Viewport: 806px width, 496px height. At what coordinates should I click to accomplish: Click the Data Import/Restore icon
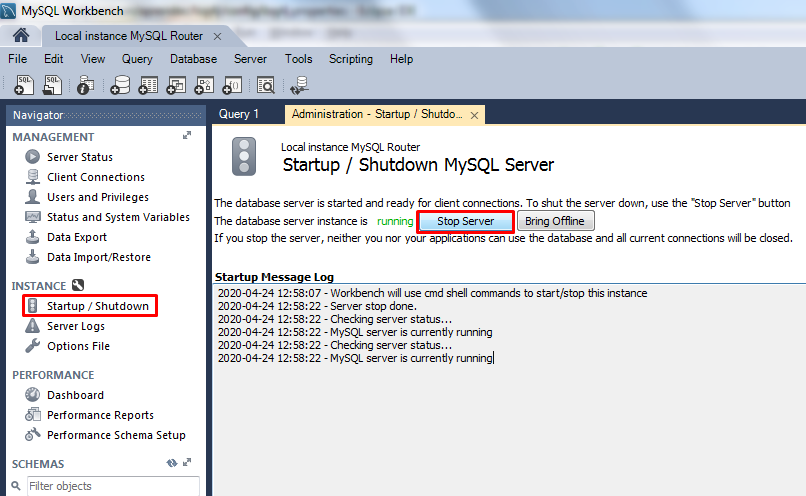[32, 256]
